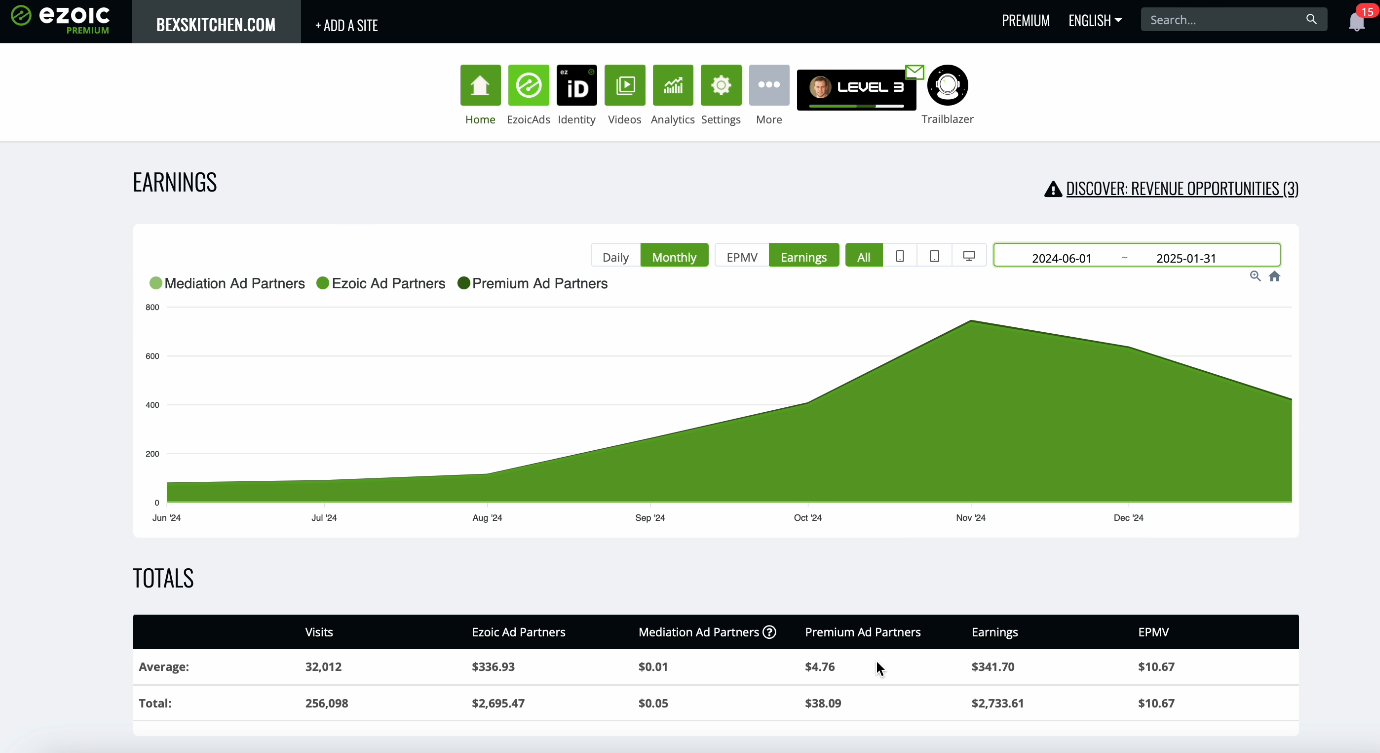This screenshot has width=1380, height=753.
Task: Click the EARNINGS section heading
Action: click(x=175, y=182)
